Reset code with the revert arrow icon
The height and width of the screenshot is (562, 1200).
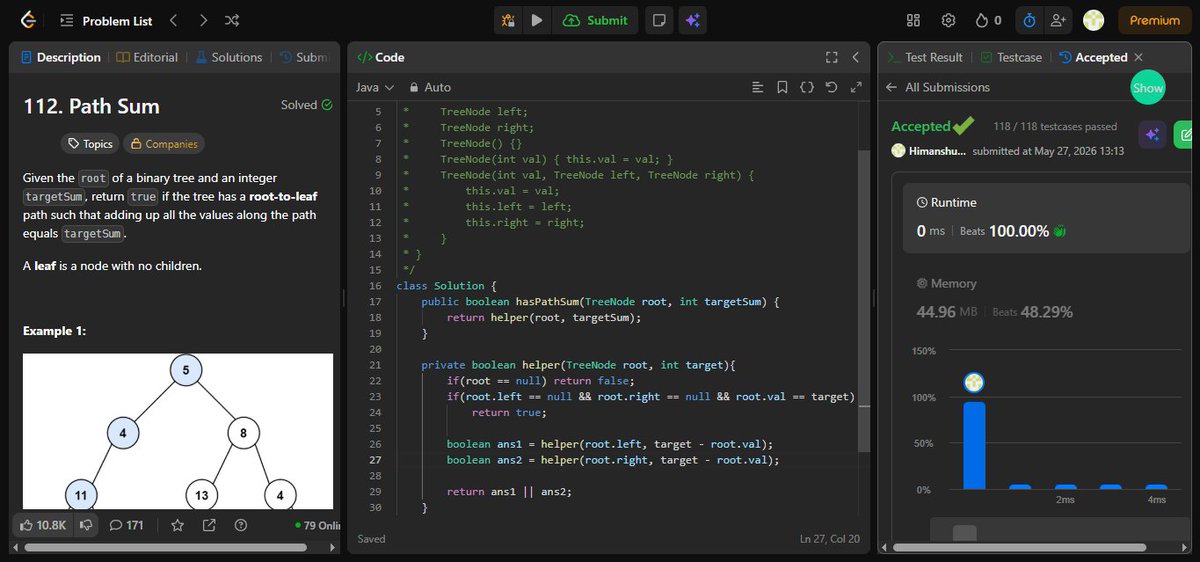click(830, 88)
